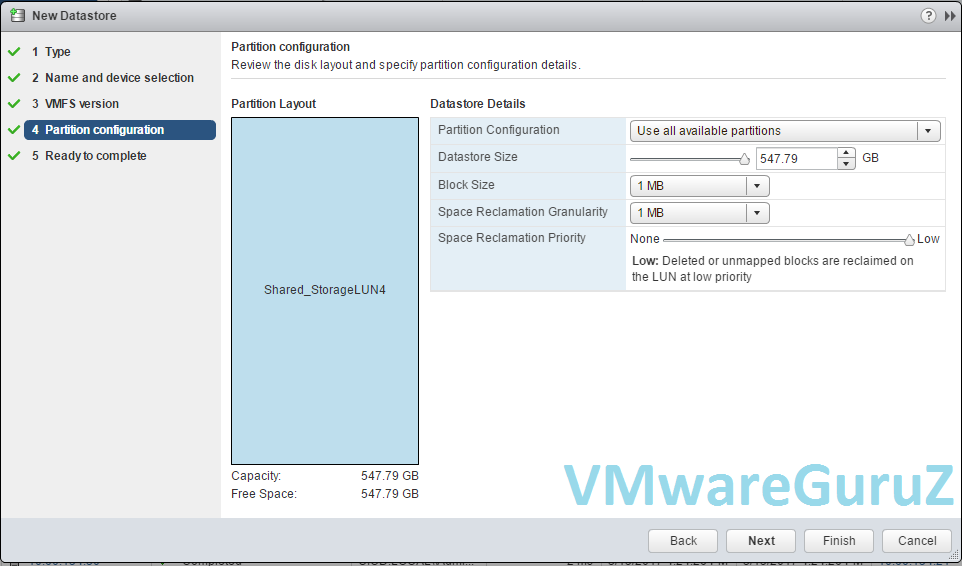
Task: Jump to Ready to complete step
Action: tap(95, 156)
